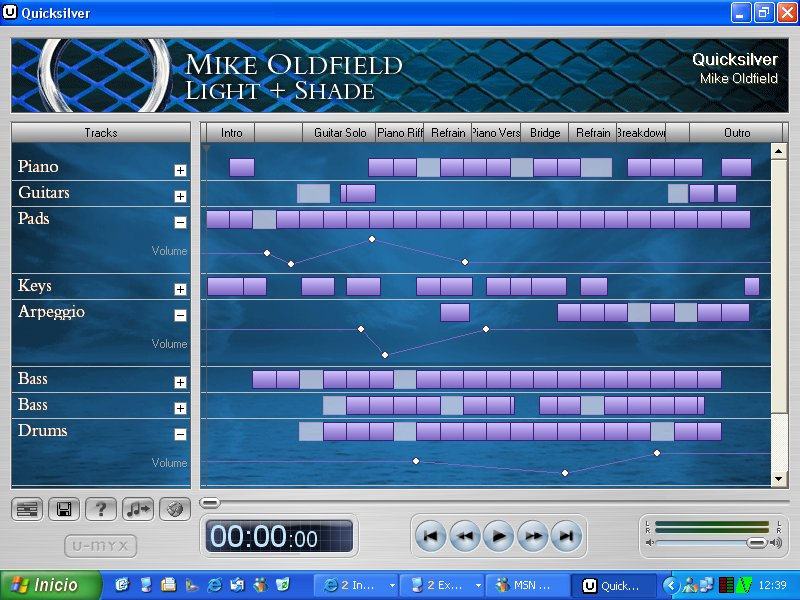The width and height of the screenshot is (800, 600).
Task: Click the U-MYX logo button
Action: click(x=101, y=546)
